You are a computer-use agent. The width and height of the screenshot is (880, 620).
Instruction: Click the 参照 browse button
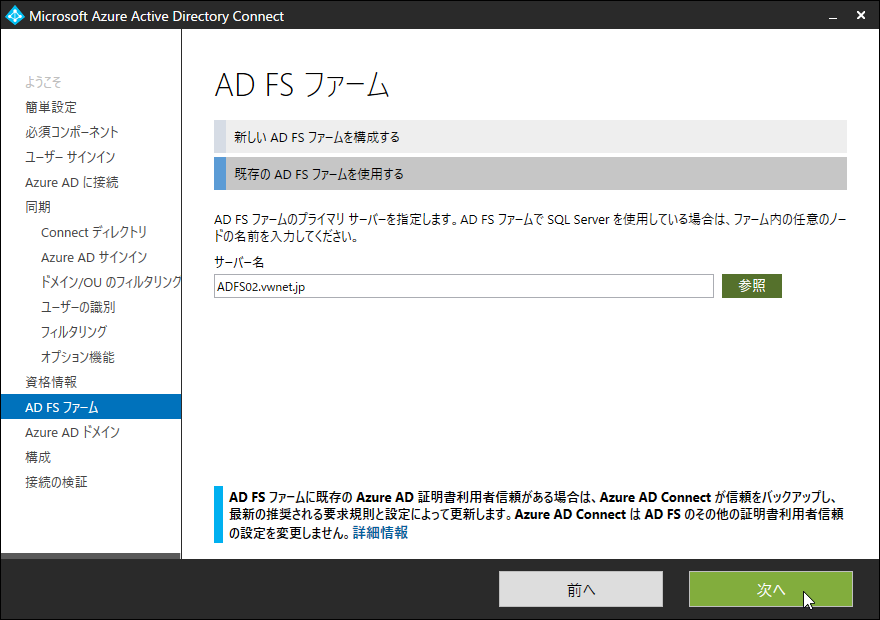tap(751, 286)
